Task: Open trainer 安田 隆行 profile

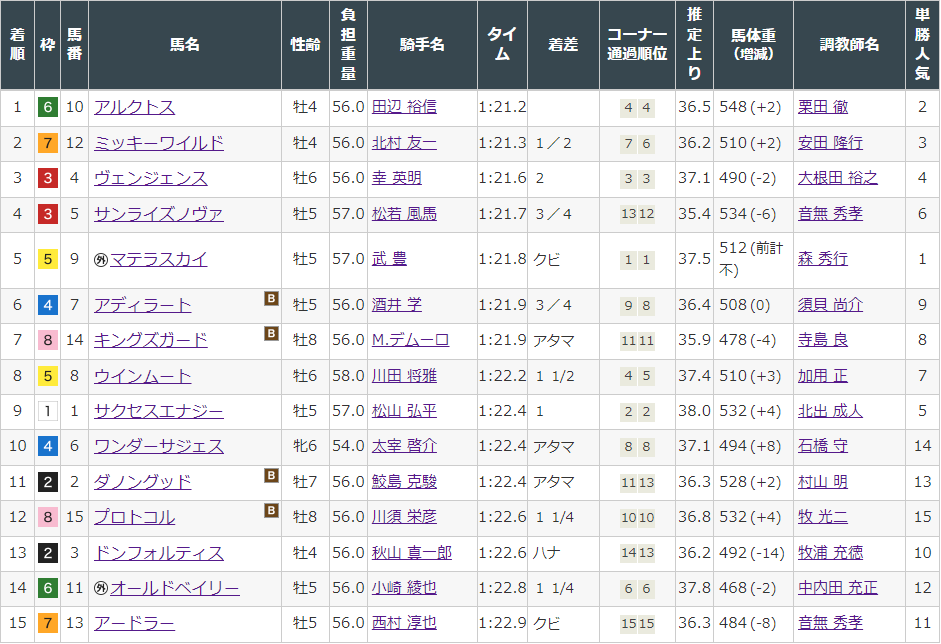Action: tap(830, 143)
